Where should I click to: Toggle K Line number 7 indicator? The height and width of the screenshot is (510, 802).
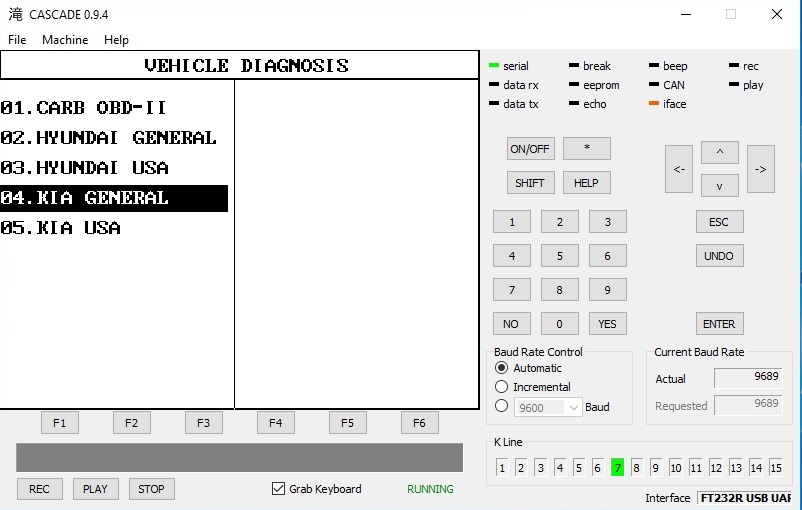pyautogui.click(x=617, y=467)
